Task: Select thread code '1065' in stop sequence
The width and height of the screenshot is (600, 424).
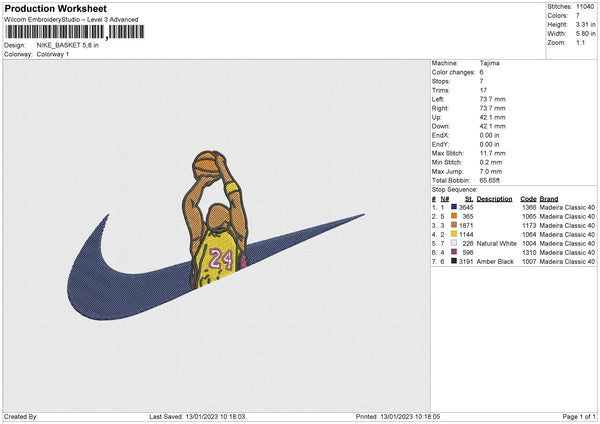Action: [x=529, y=216]
